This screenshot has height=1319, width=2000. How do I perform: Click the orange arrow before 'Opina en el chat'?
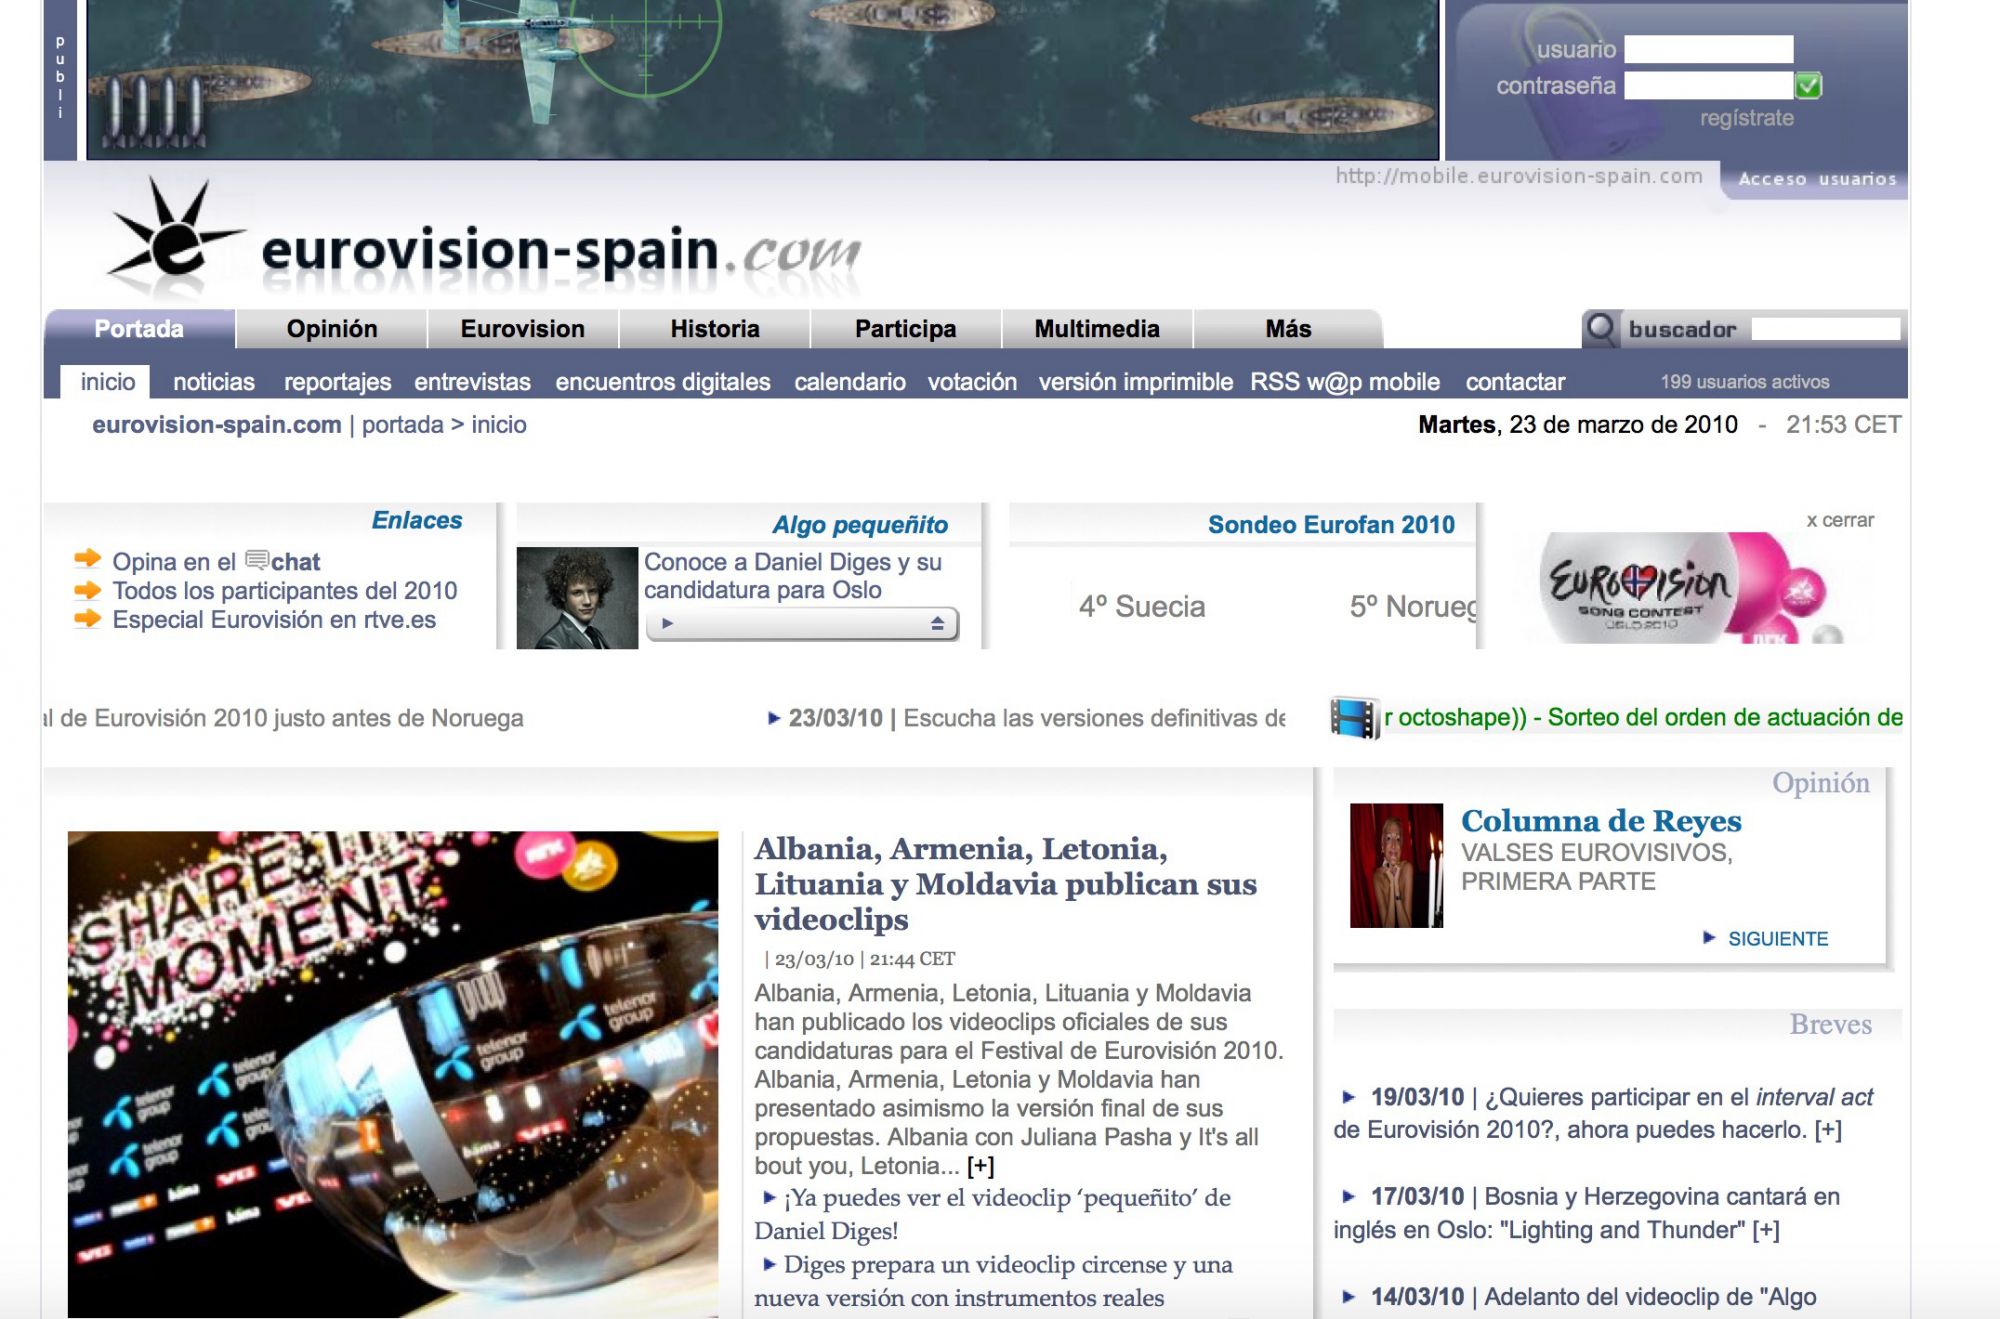pyautogui.click(x=88, y=559)
